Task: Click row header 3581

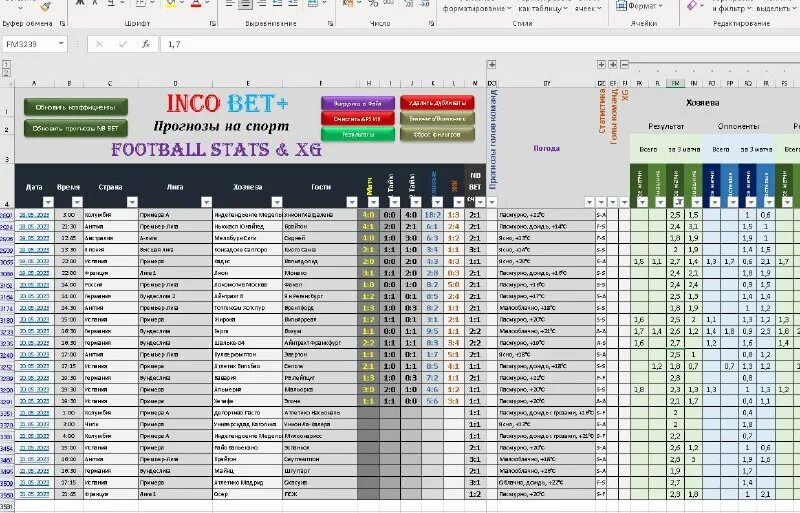Action: (x=7, y=506)
